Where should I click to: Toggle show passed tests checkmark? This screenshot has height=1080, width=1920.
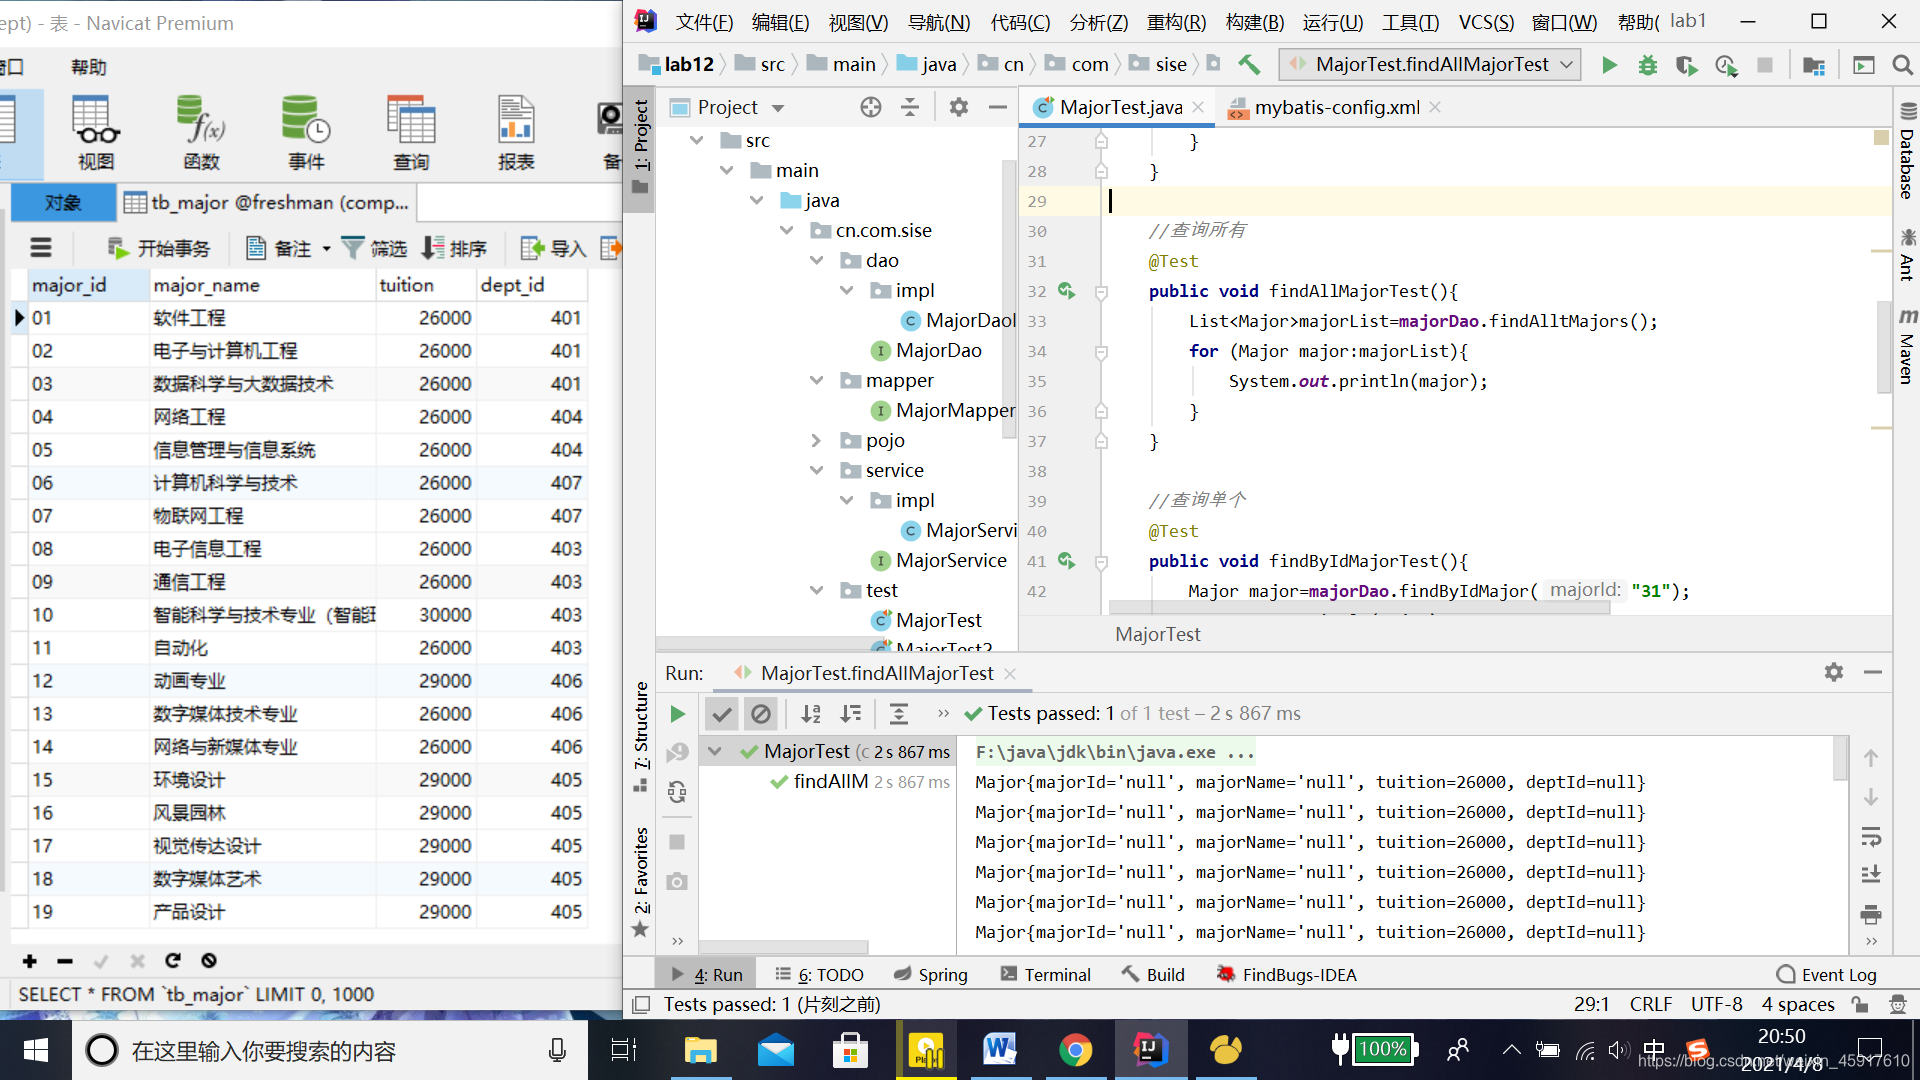tap(721, 714)
